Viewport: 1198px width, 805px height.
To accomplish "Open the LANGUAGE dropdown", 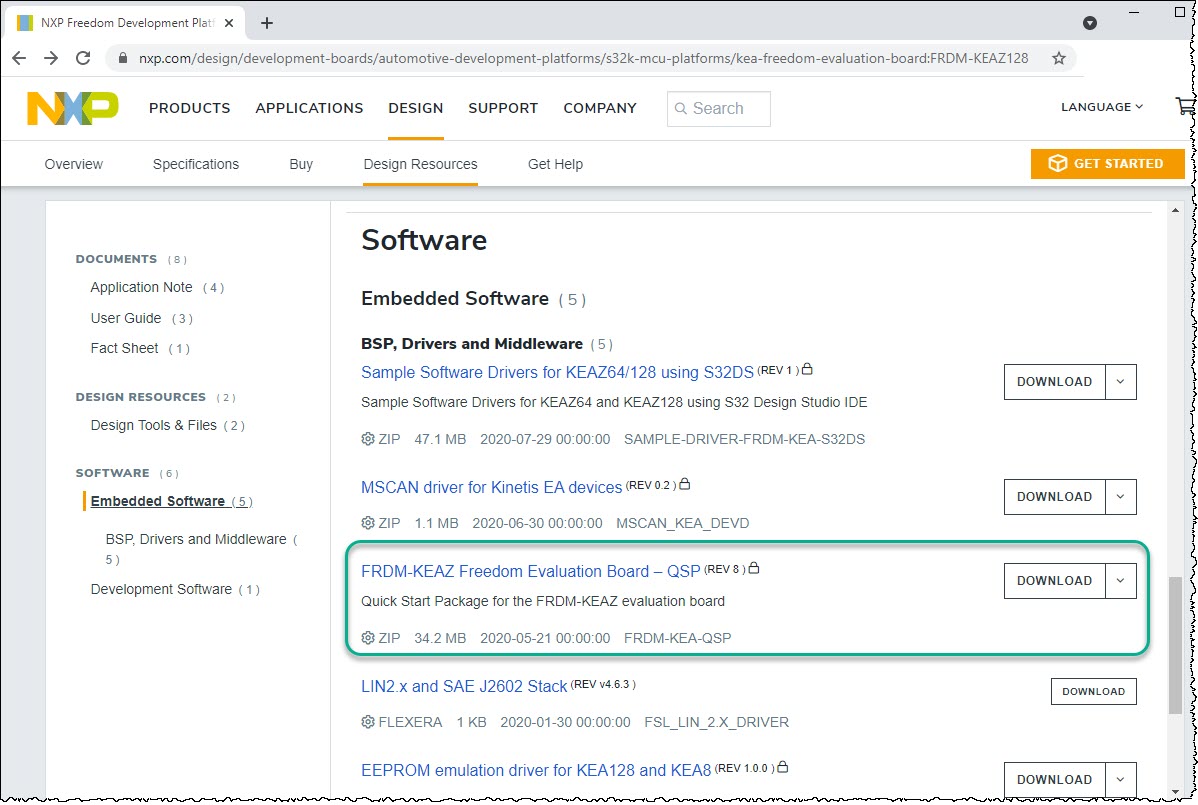I will click(1100, 106).
